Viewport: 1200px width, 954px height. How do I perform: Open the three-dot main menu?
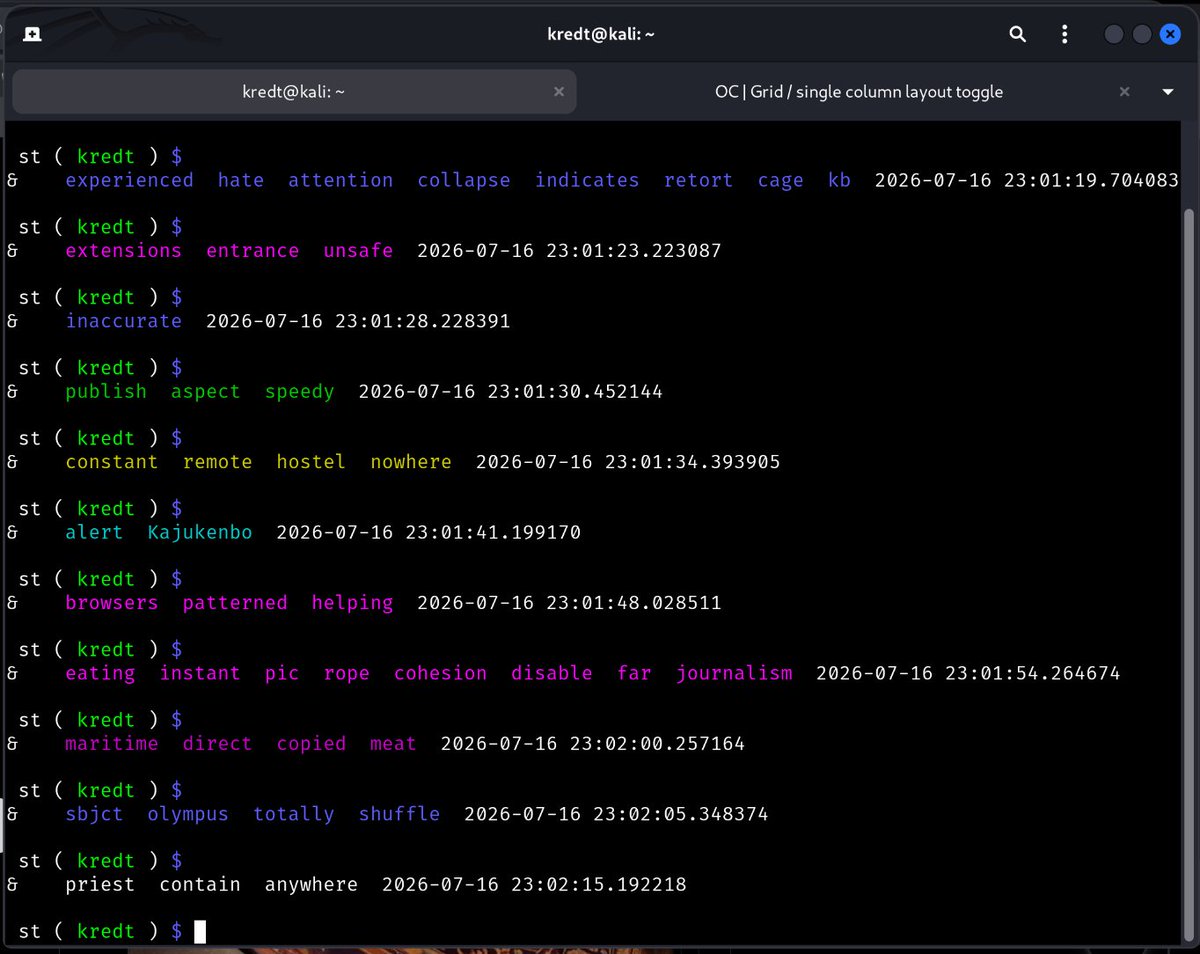1065,34
